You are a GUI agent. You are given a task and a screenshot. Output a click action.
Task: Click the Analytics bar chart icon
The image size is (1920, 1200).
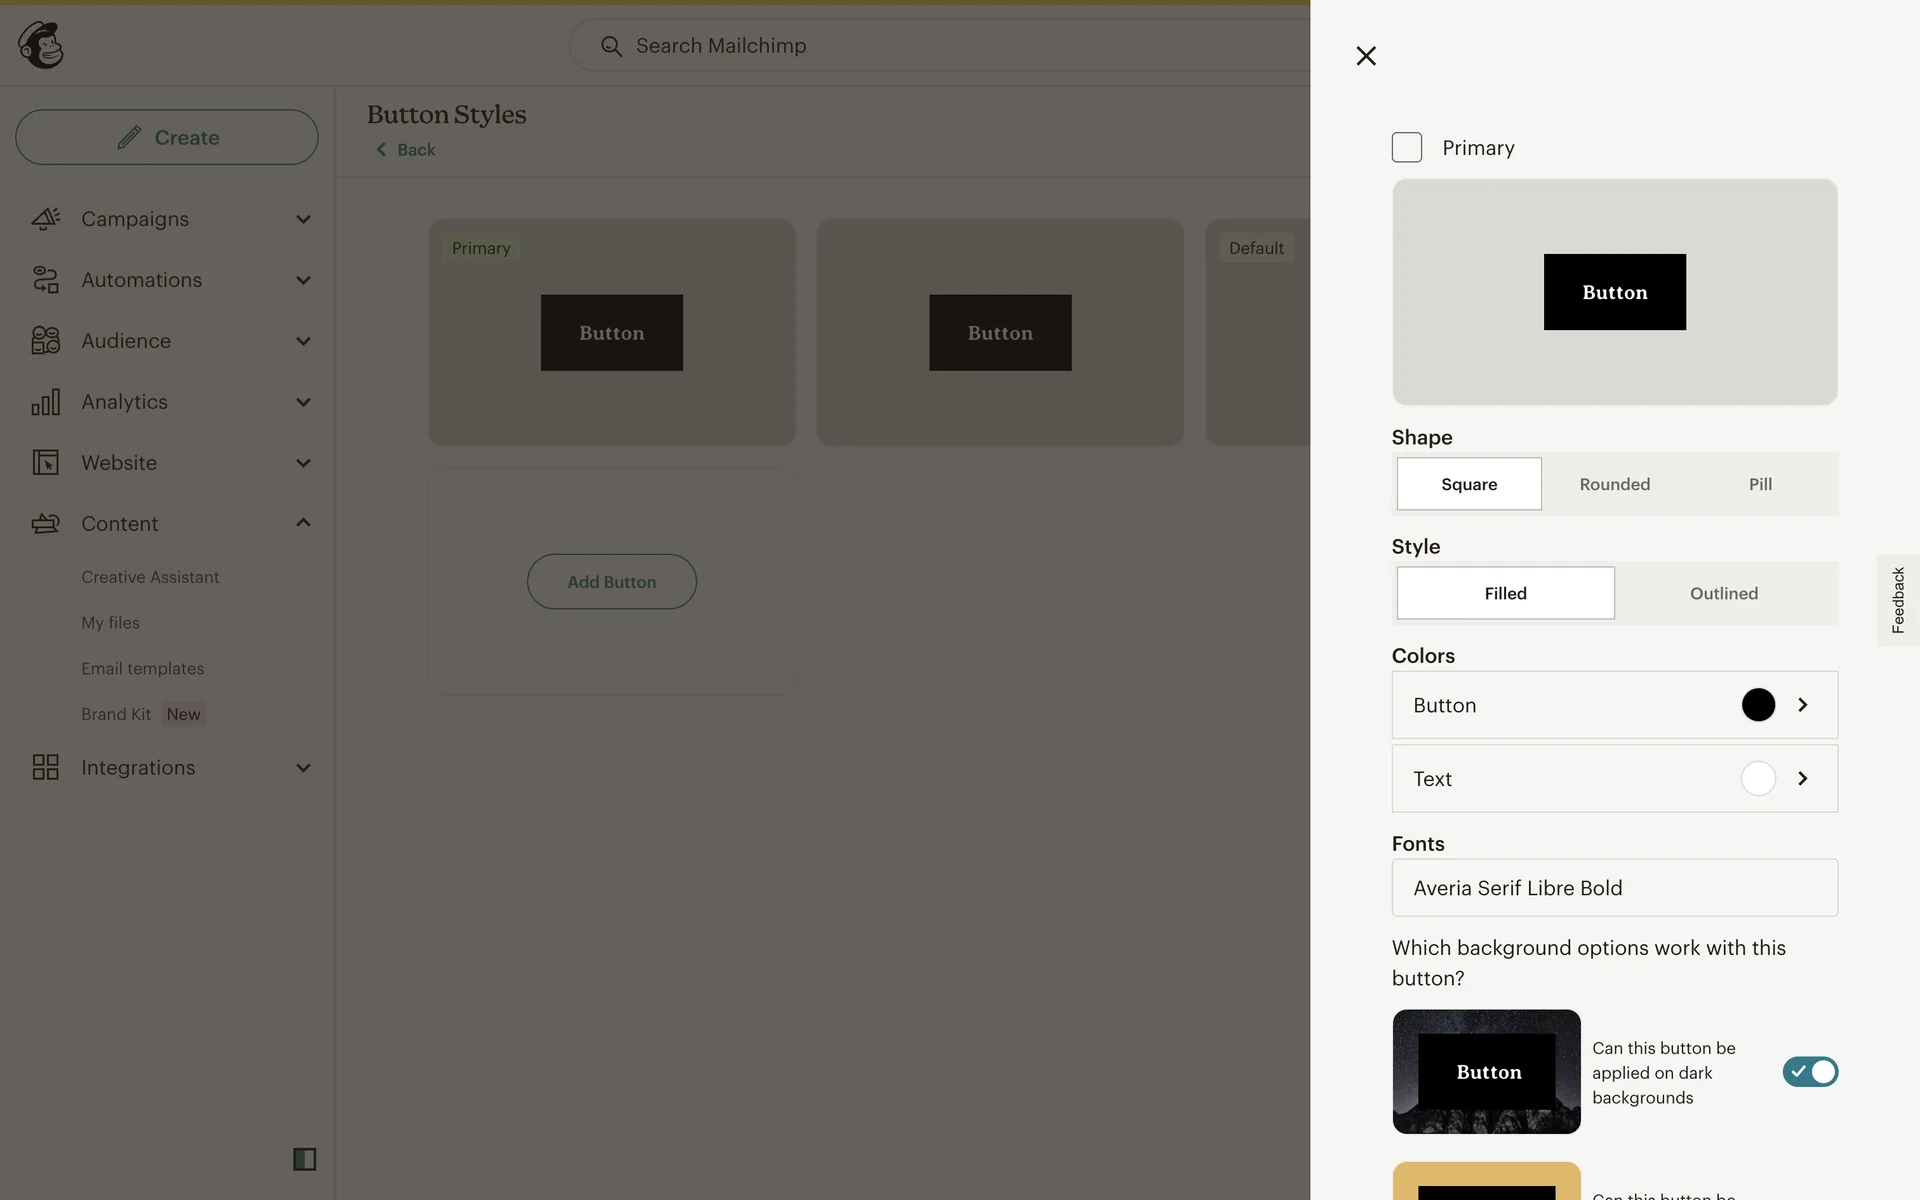(45, 402)
